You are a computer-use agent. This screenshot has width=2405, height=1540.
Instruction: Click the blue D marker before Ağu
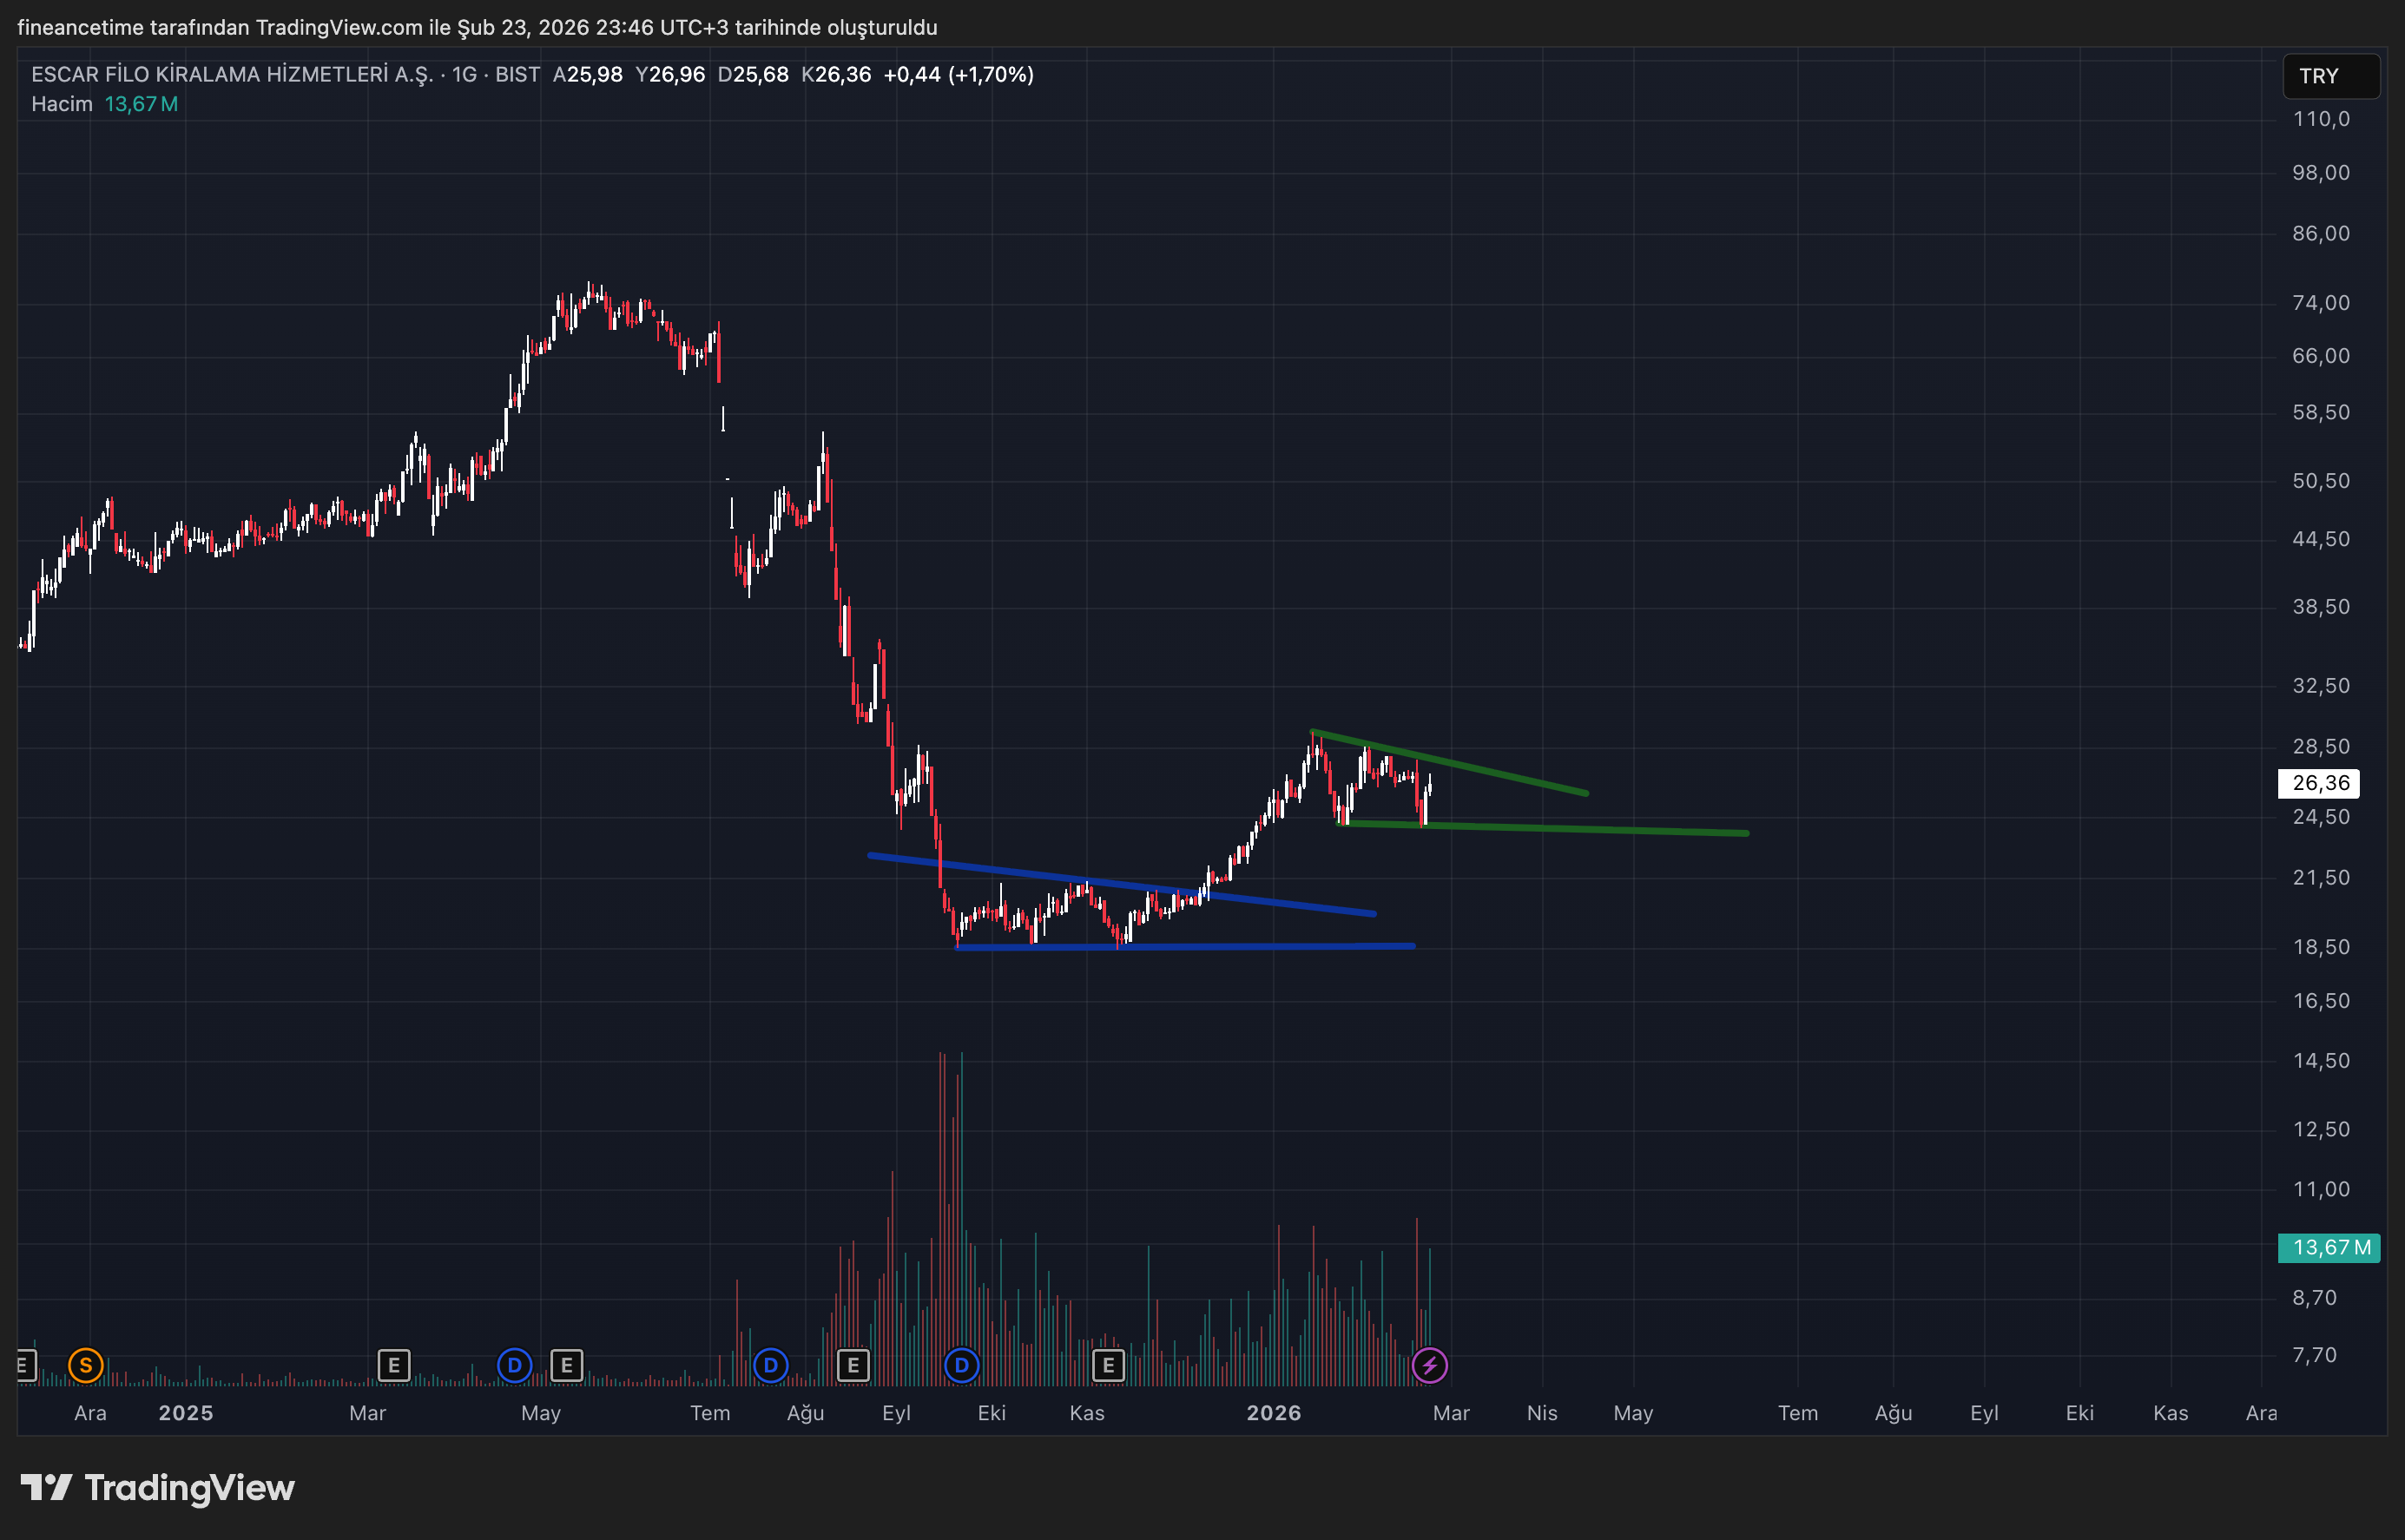pos(770,1365)
